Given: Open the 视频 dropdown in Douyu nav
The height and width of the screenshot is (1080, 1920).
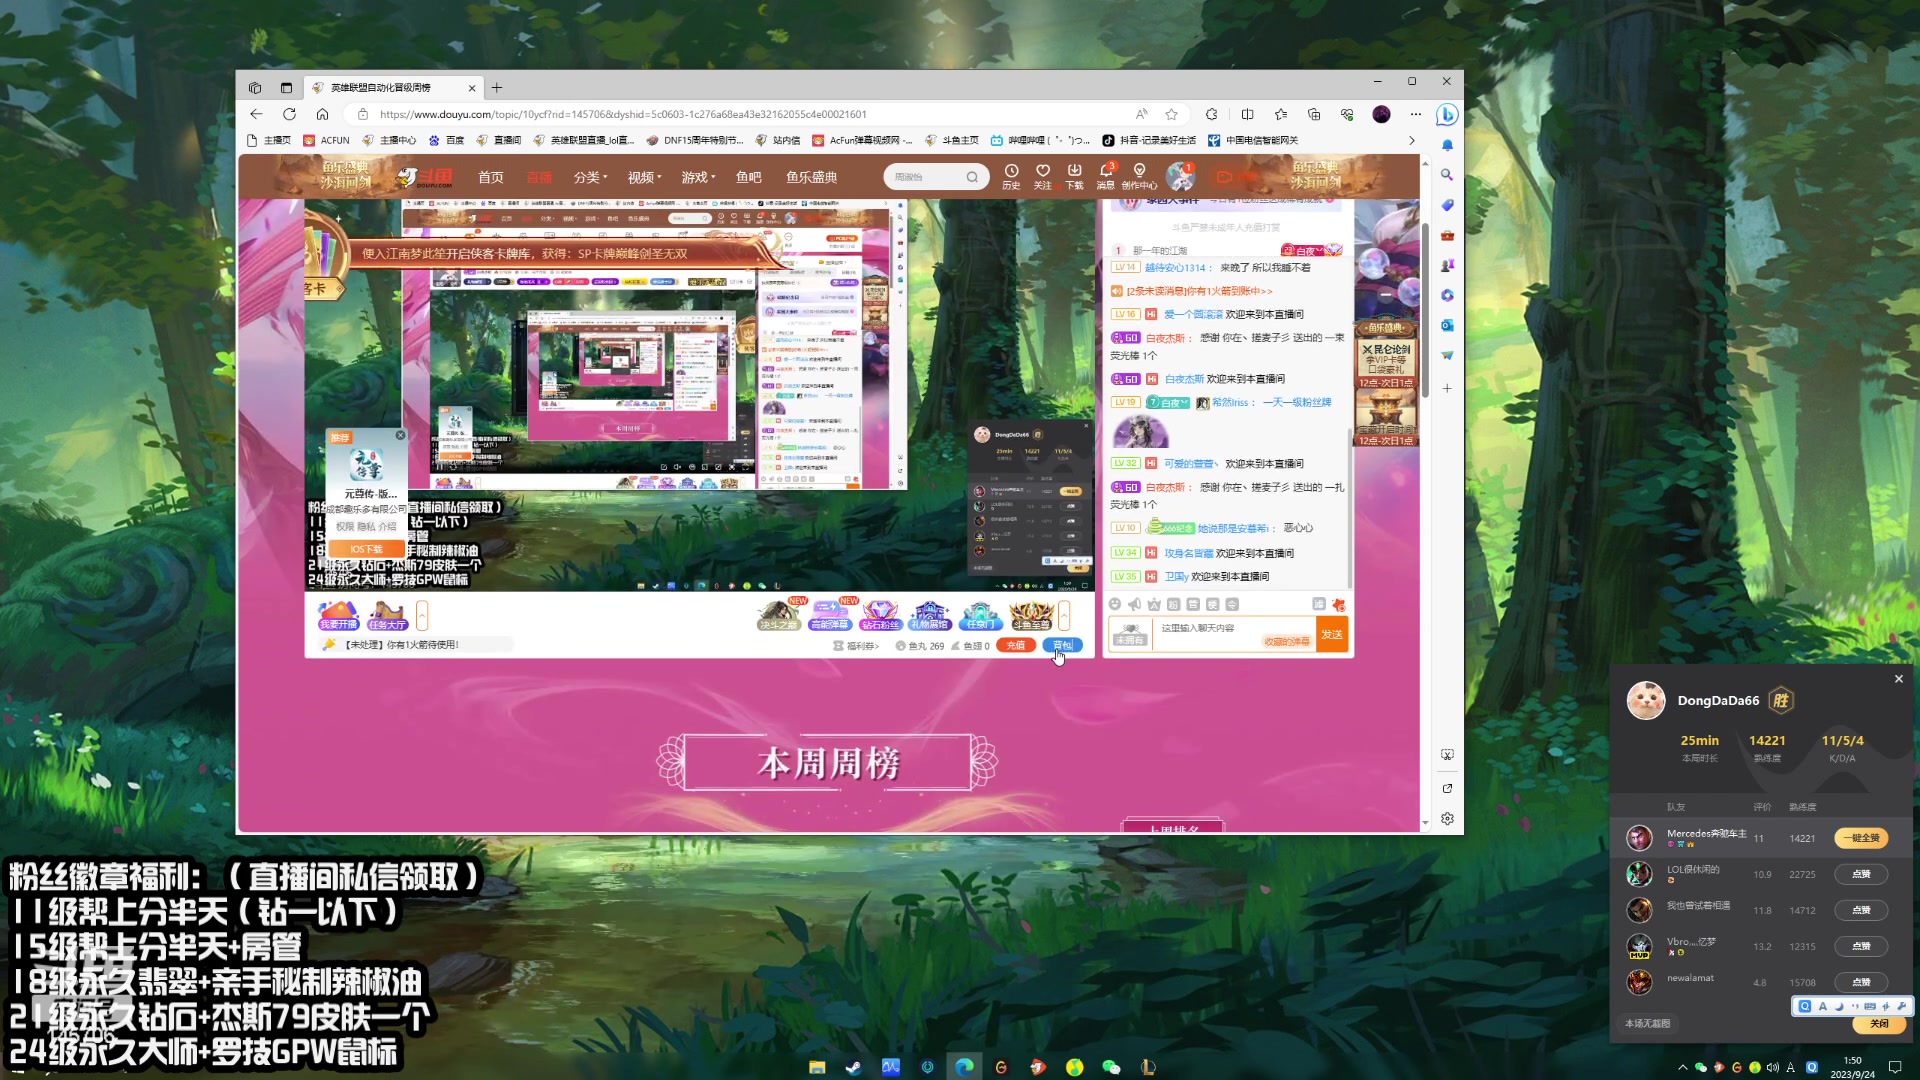Looking at the screenshot, I should 644,177.
